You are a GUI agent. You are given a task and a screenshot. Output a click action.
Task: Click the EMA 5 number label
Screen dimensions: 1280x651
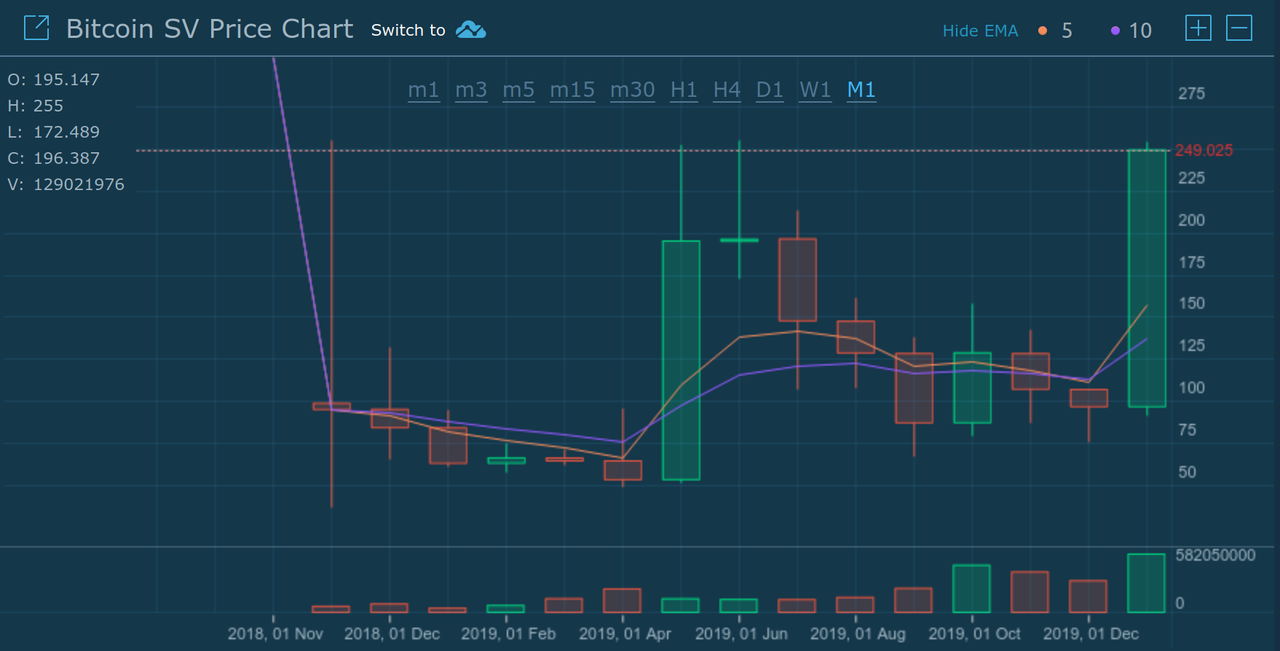tap(1067, 31)
